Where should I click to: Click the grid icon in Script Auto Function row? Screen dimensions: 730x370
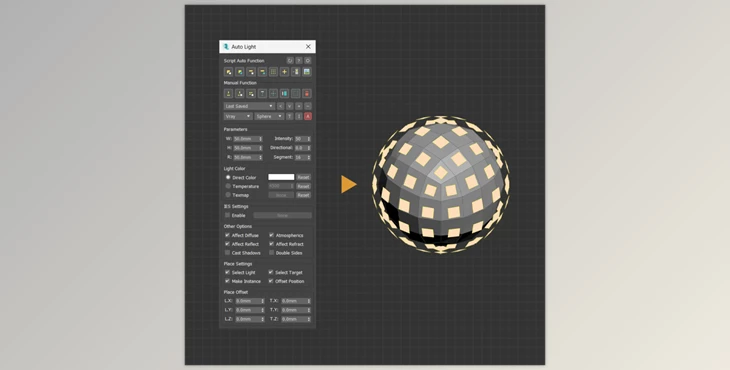(273, 72)
